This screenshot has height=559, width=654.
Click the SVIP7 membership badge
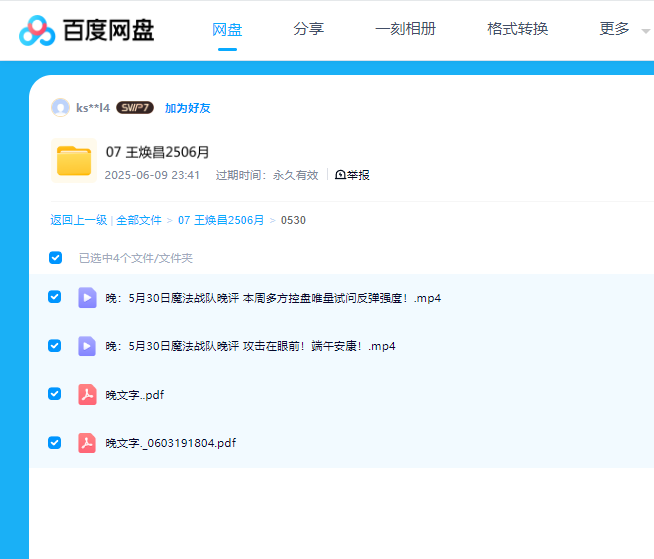click(135, 108)
